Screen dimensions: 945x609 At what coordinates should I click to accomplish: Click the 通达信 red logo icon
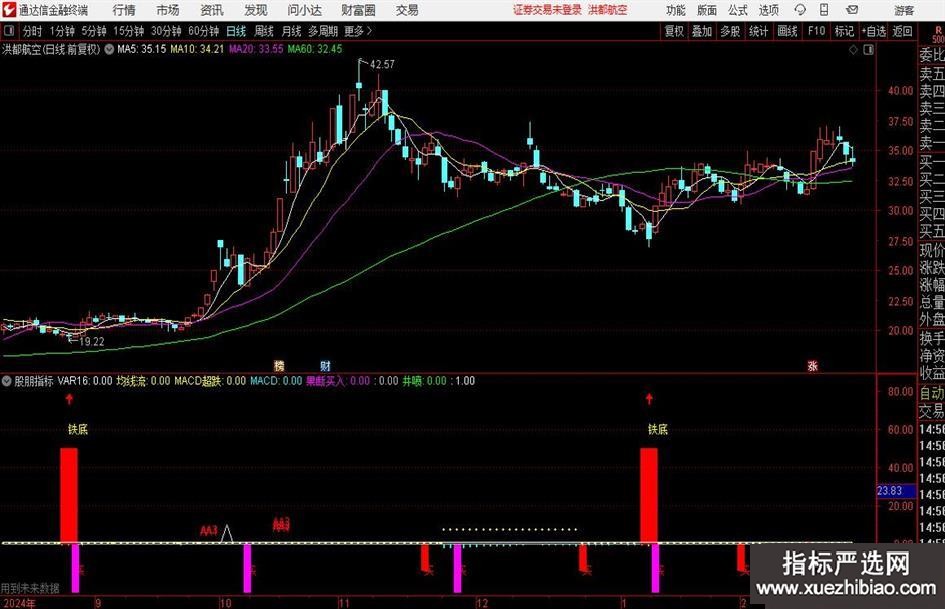pyautogui.click(x=9, y=10)
